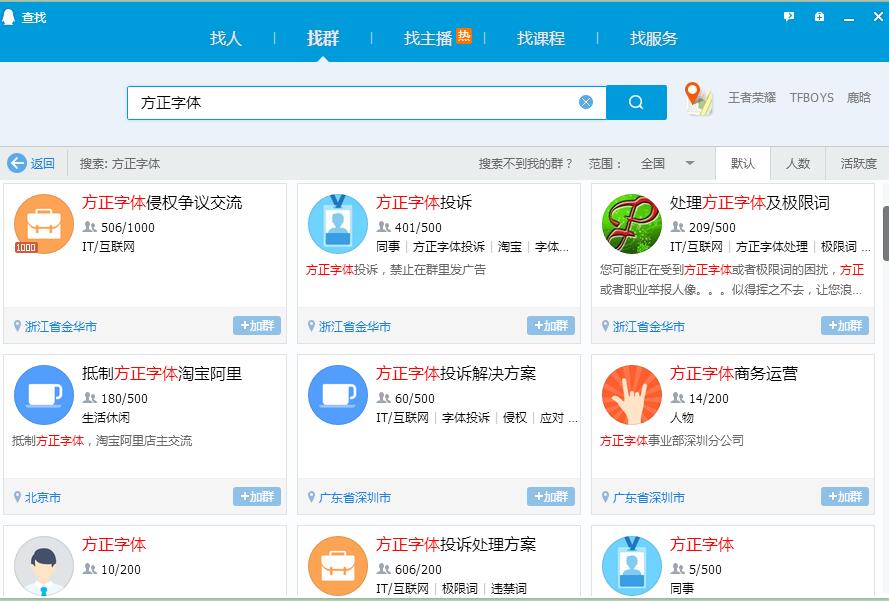Open avatar of 方正字体投诉解决方案 group
This screenshot has height=601, width=889.
pos(338,395)
